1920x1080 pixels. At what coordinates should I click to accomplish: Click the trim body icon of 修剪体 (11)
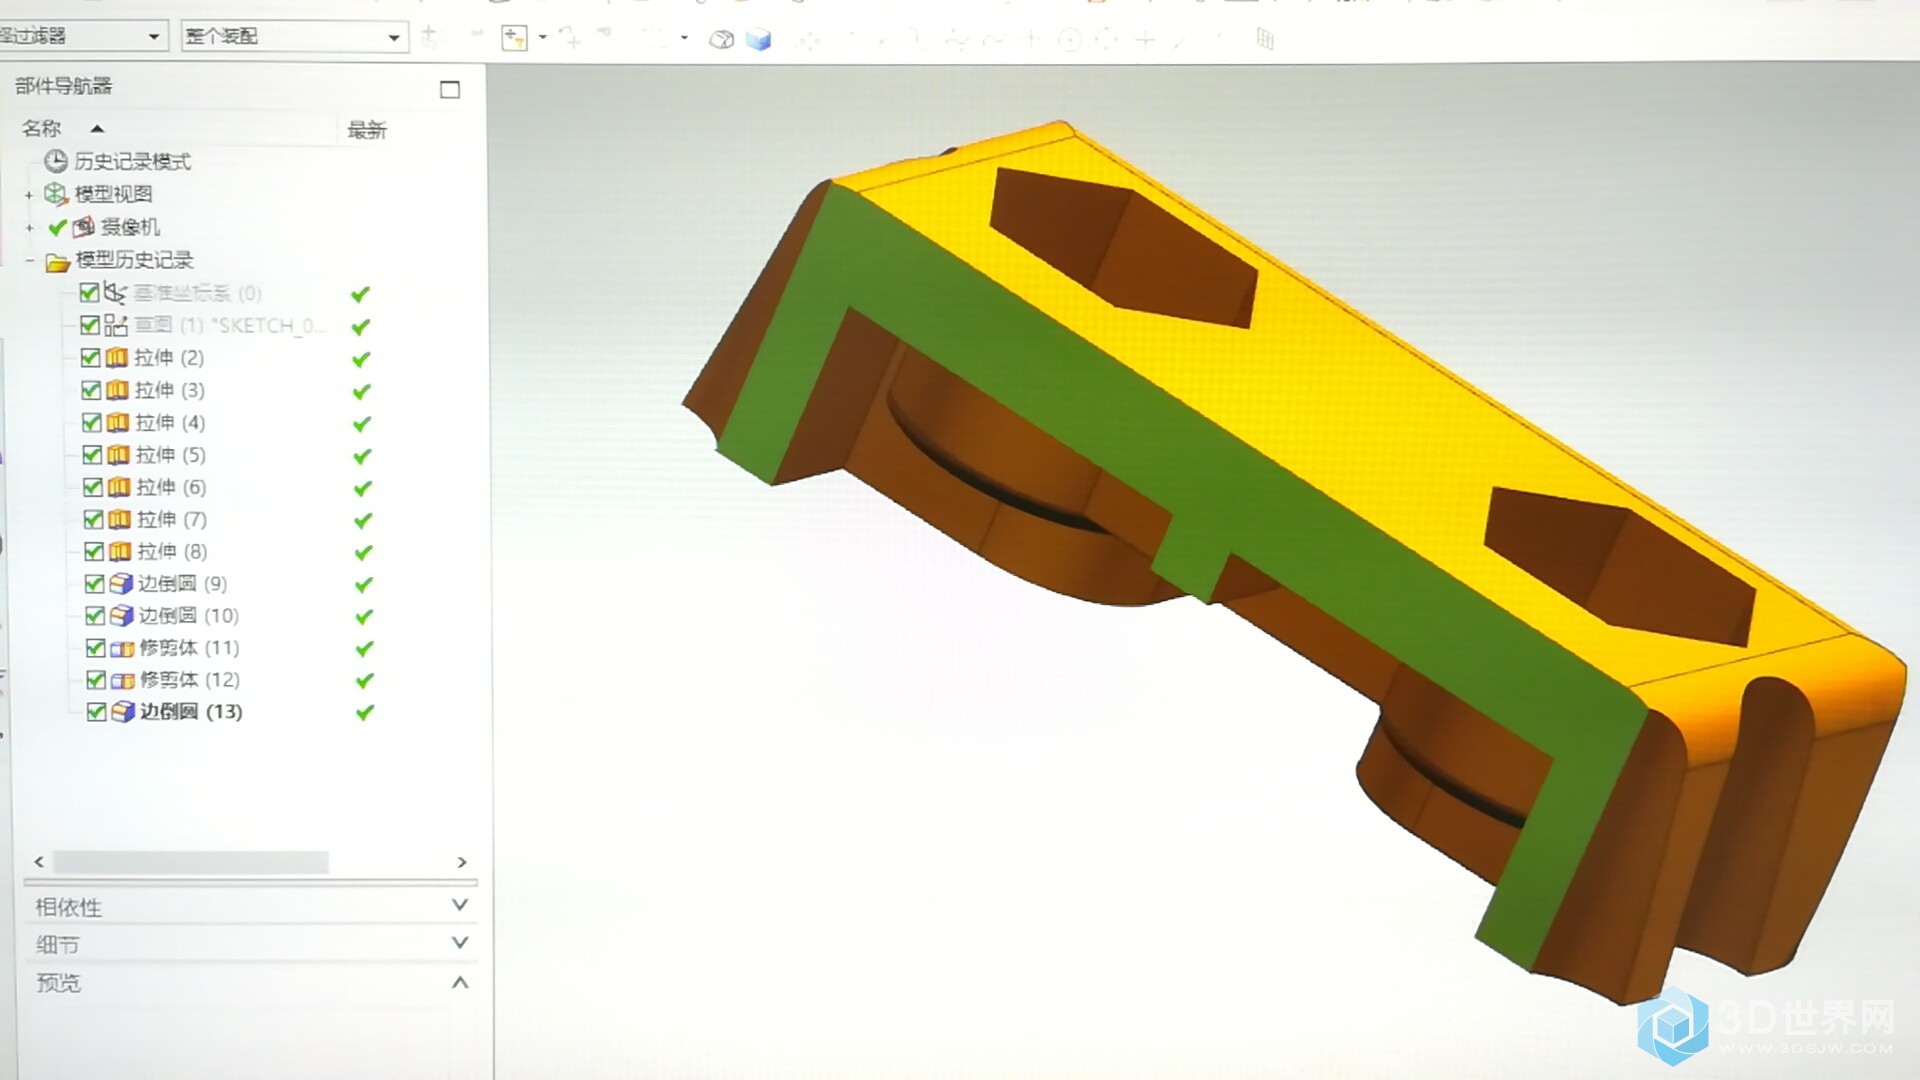coord(122,648)
